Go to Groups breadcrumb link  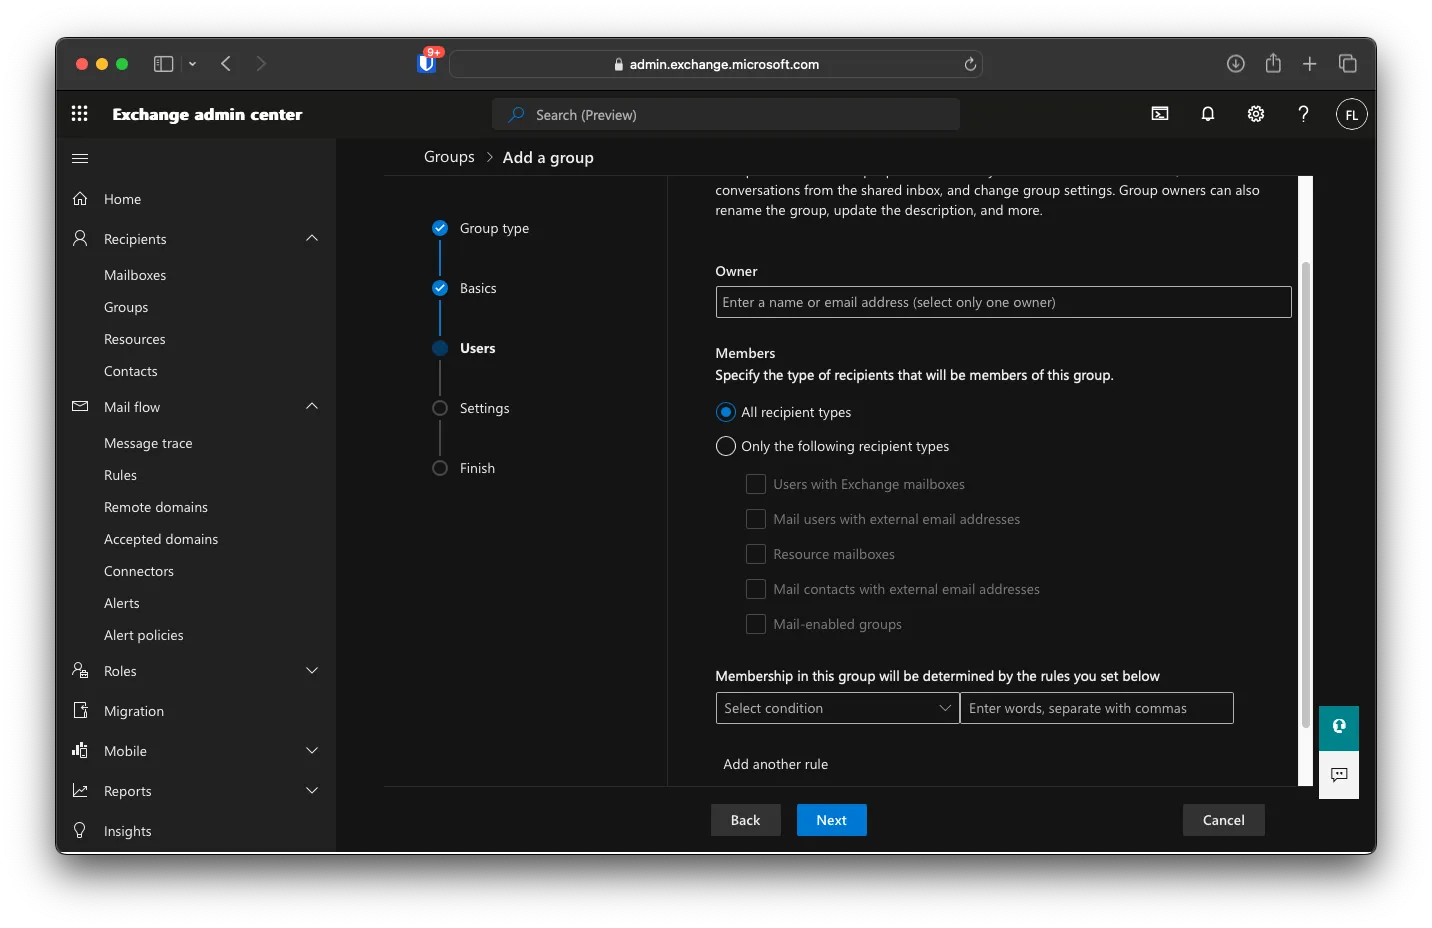coord(449,157)
